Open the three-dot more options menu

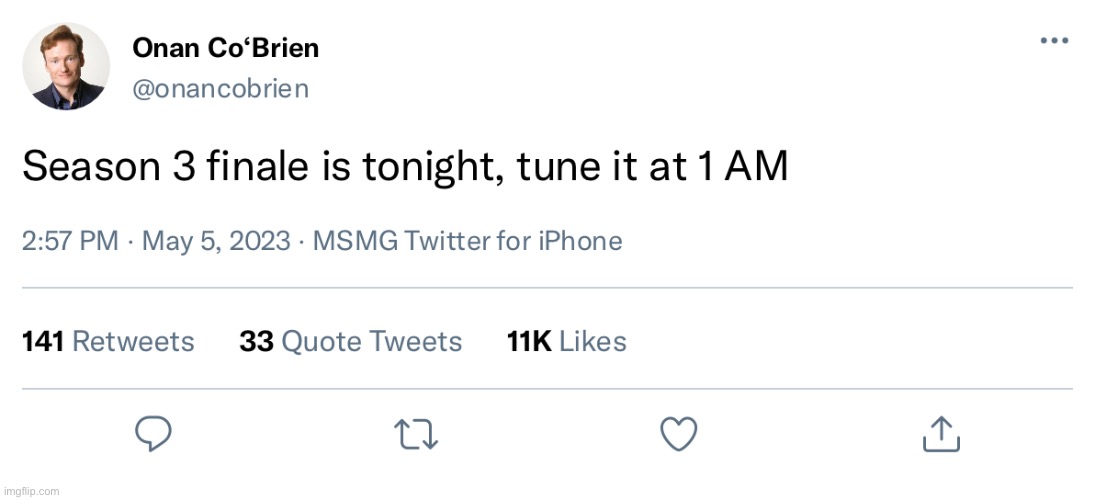point(1055,41)
